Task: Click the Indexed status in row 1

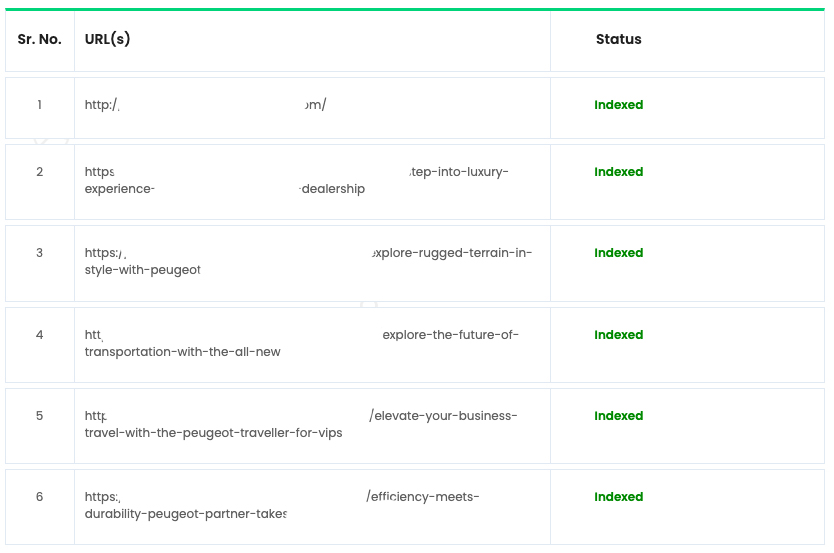Action: [x=619, y=105]
